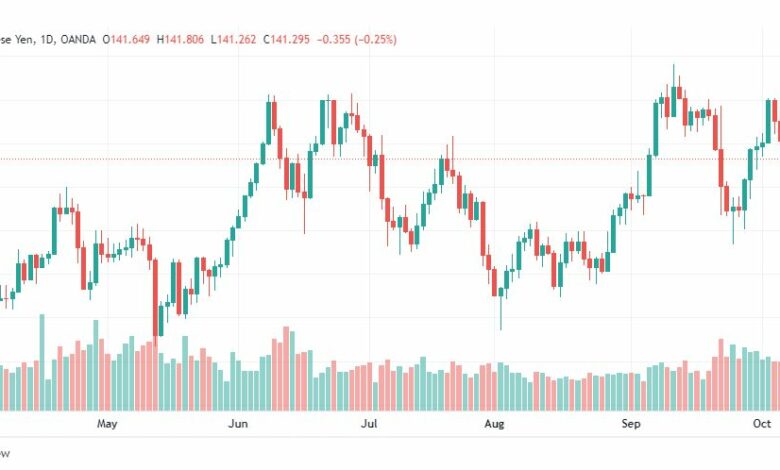This screenshot has height=470, width=780.
Task: Click the tallest green volume bar before May
Action: tap(42, 362)
